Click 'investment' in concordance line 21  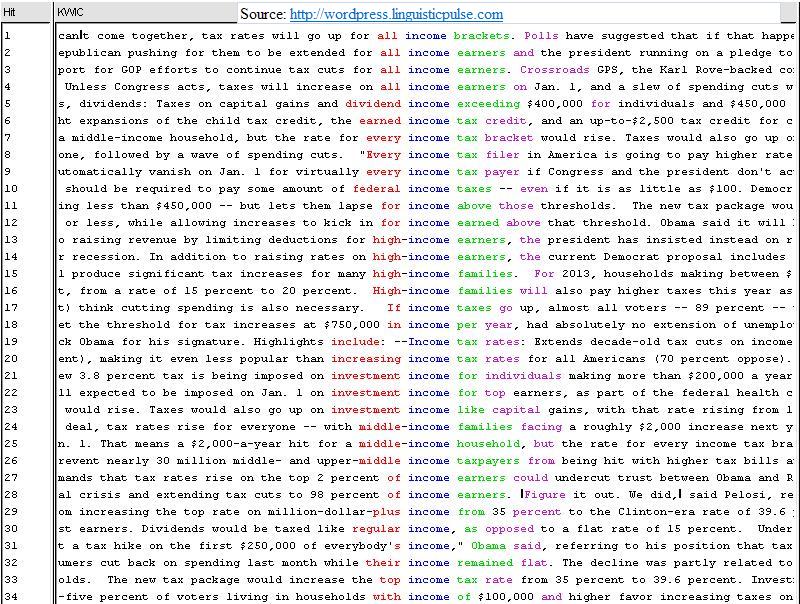click(x=365, y=375)
